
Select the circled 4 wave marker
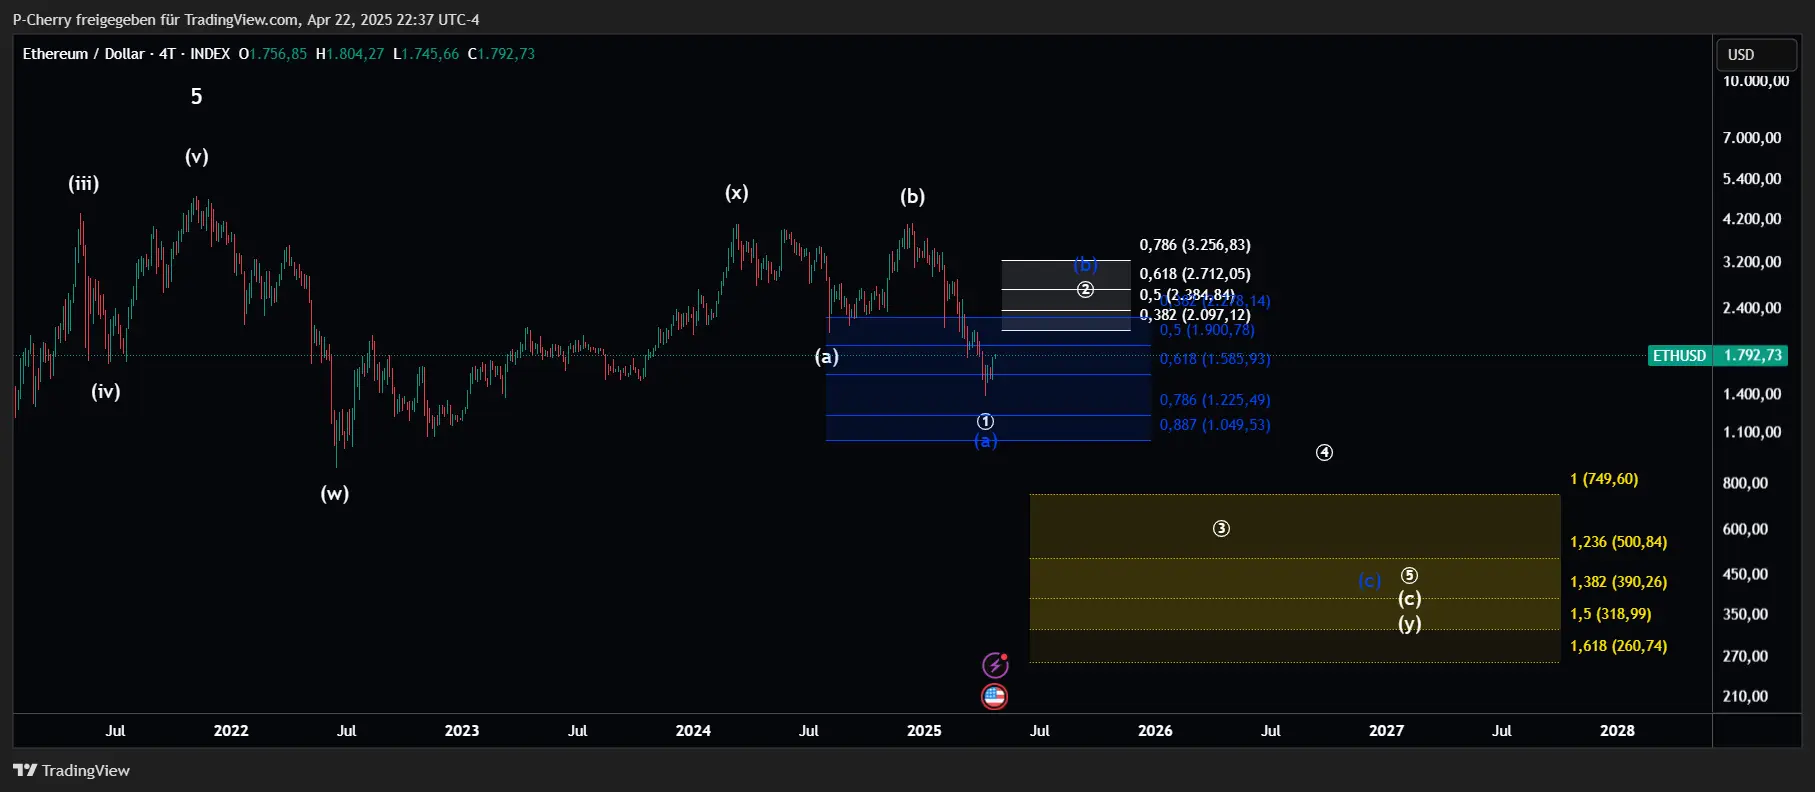(1324, 452)
